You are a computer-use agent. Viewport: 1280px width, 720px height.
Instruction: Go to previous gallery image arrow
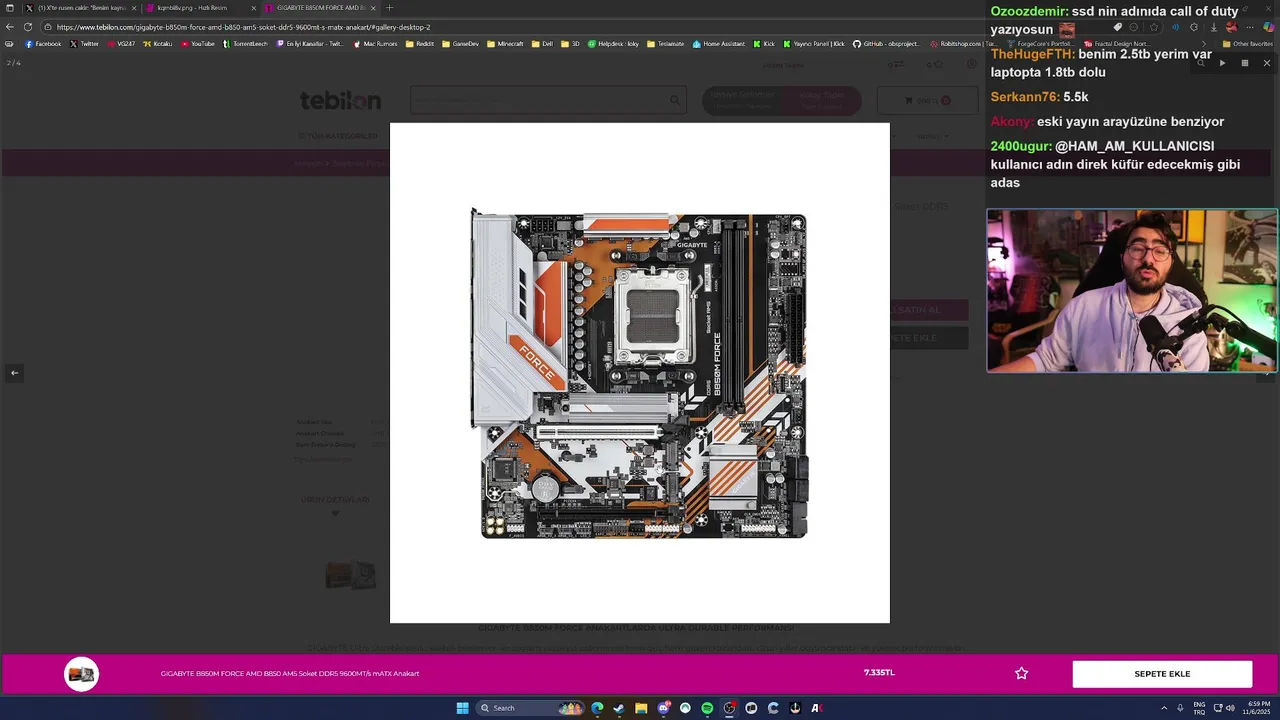[x=14, y=372]
